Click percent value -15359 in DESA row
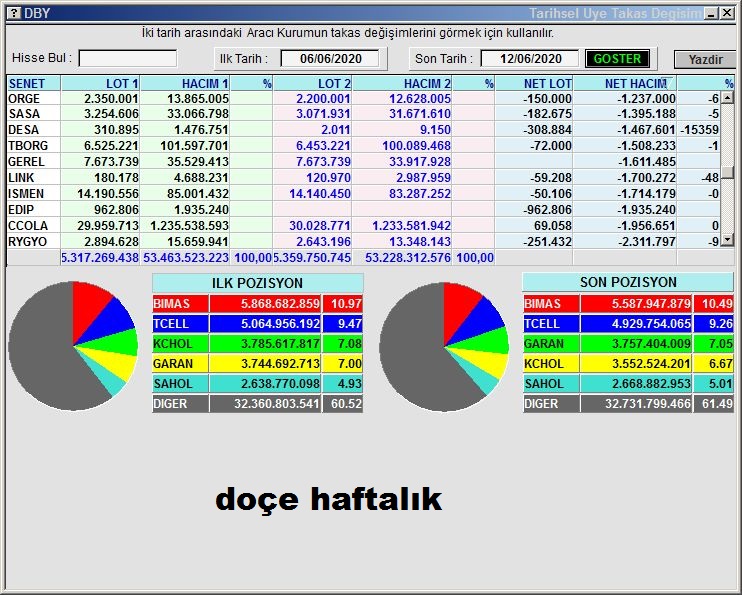 [x=699, y=130]
